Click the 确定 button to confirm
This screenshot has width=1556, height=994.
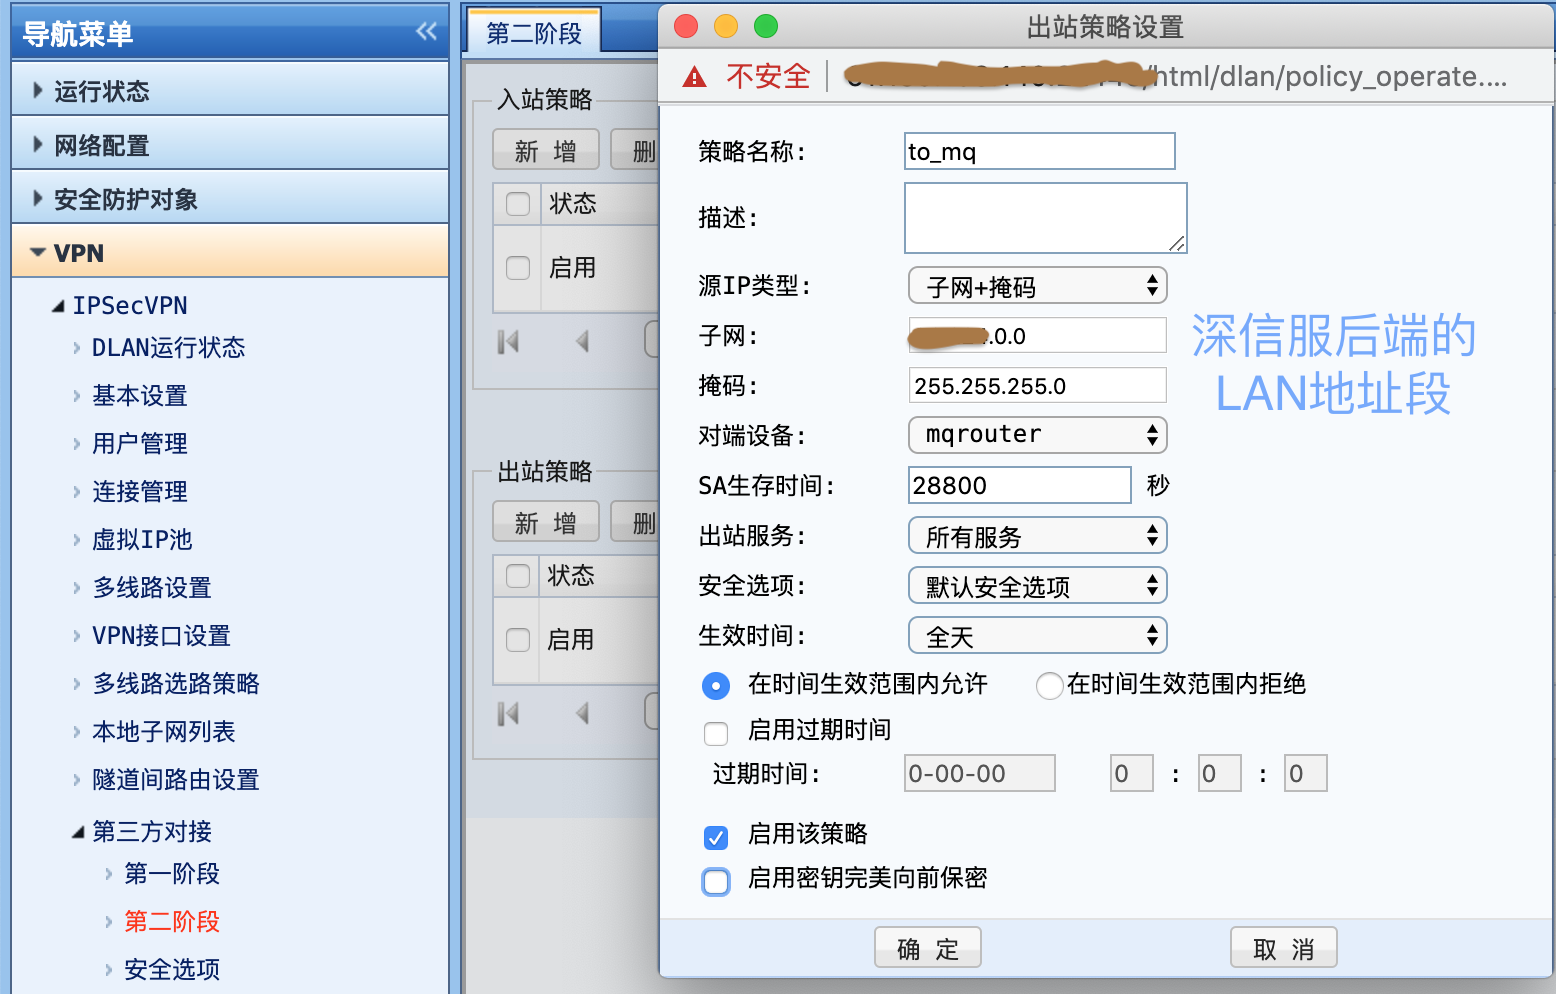coord(927,948)
